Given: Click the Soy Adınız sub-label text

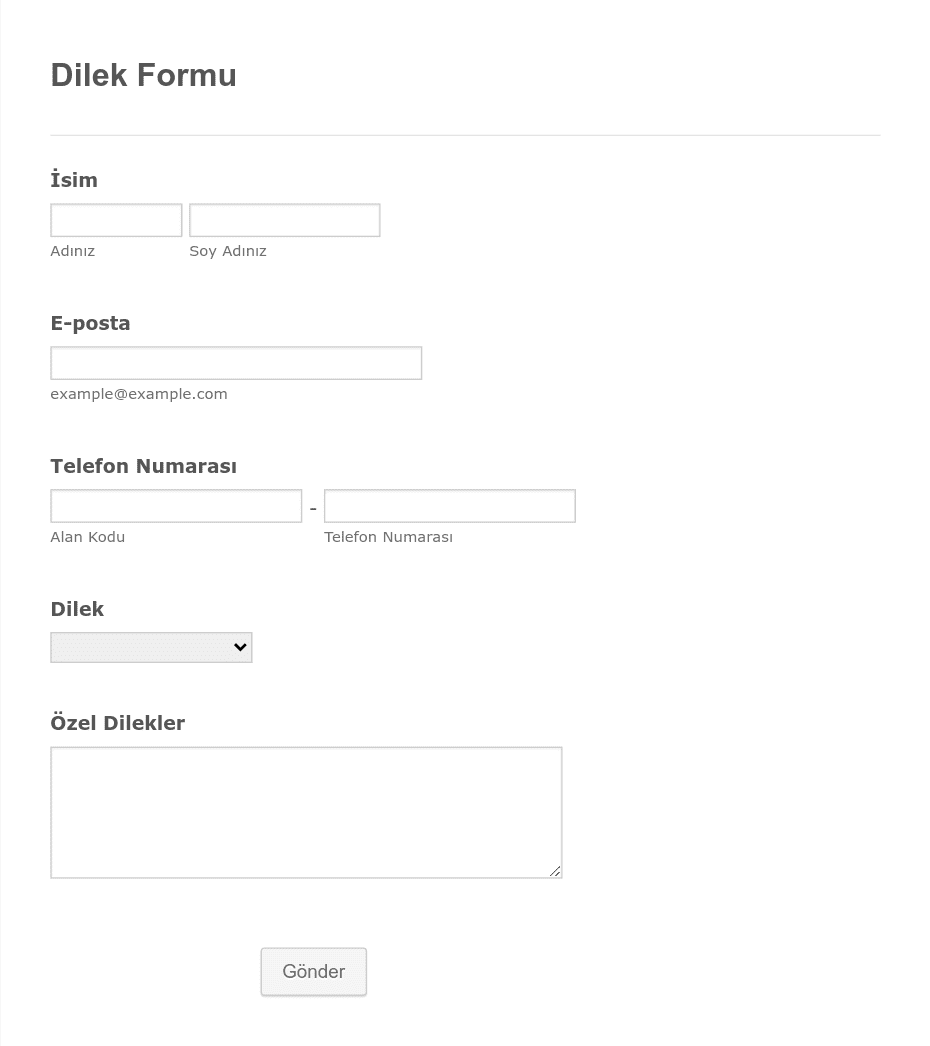Looking at the screenshot, I should pyautogui.click(x=228, y=251).
